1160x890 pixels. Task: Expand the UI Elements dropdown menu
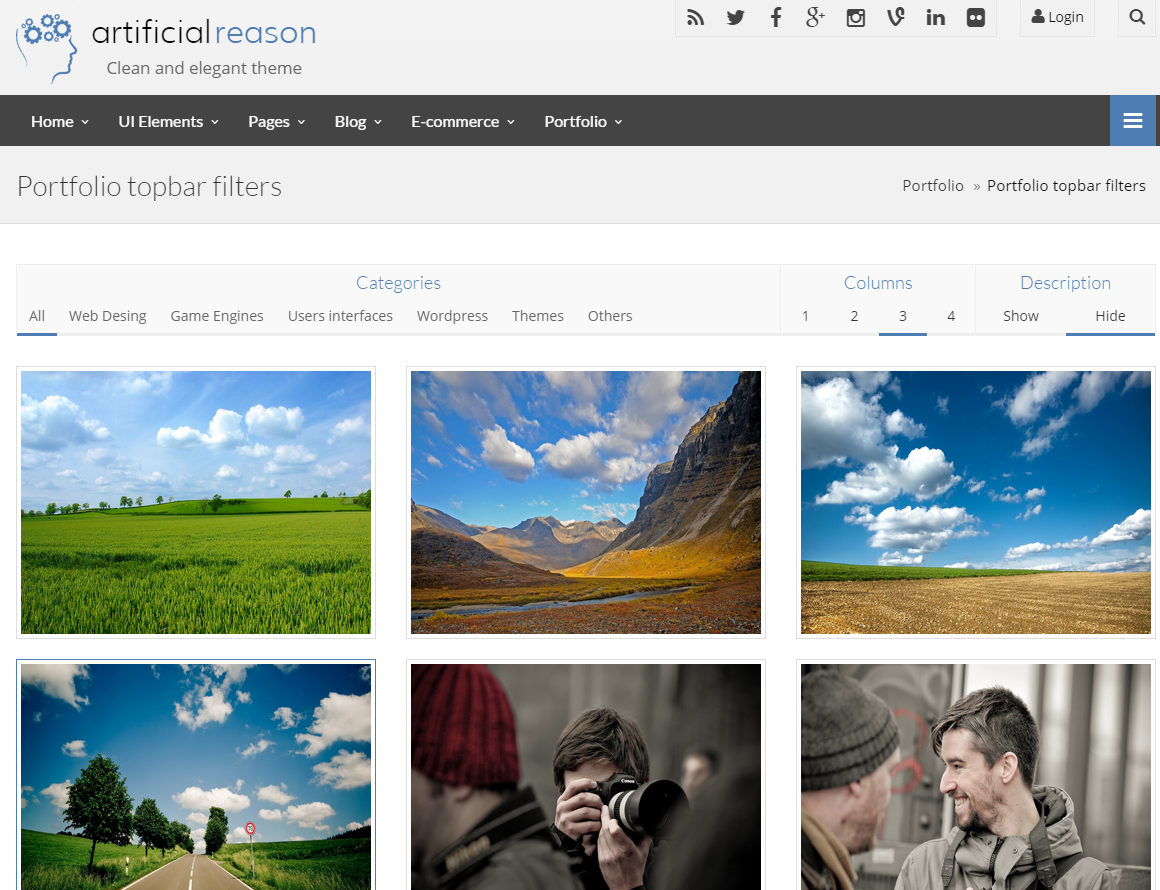coord(168,121)
